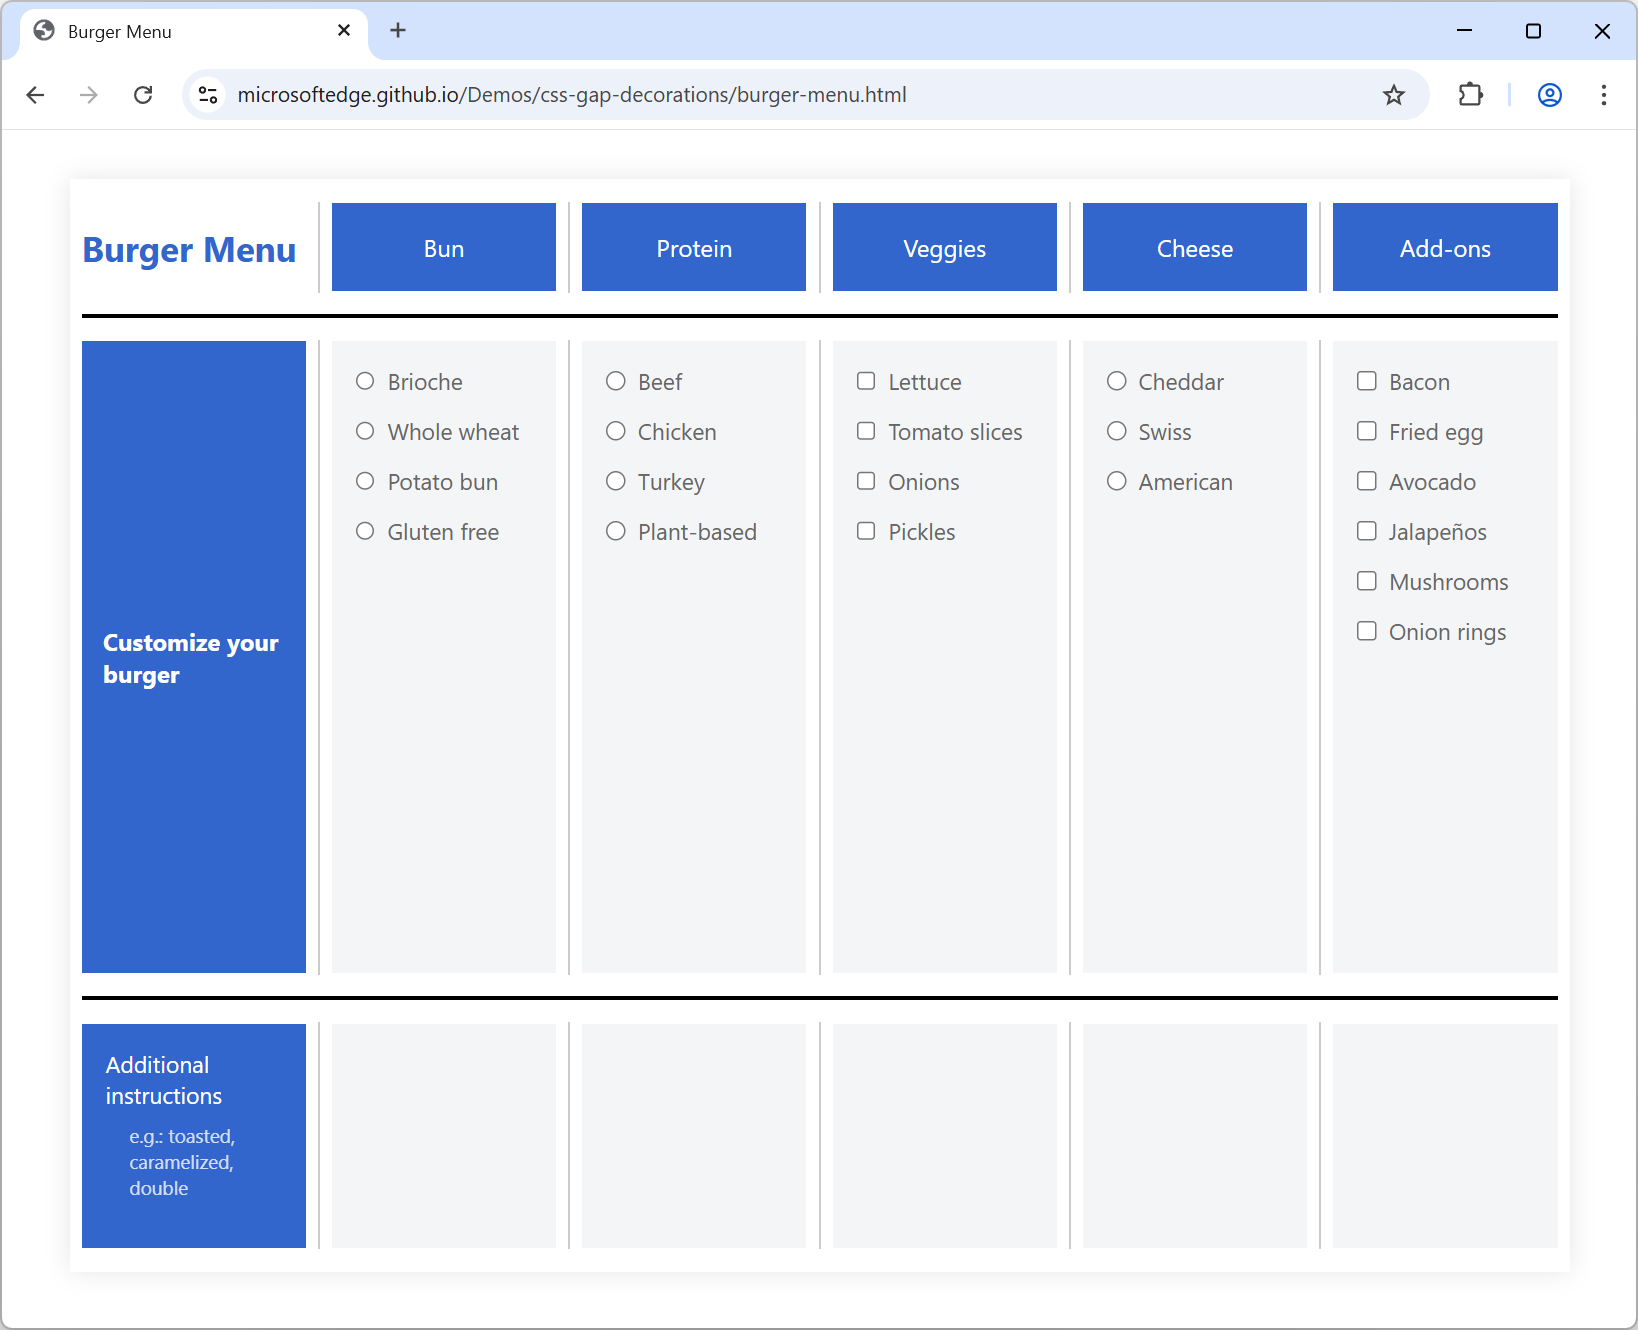Image resolution: width=1638 pixels, height=1330 pixels.
Task: Click the bookmark star in the address bar
Action: click(1394, 95)
